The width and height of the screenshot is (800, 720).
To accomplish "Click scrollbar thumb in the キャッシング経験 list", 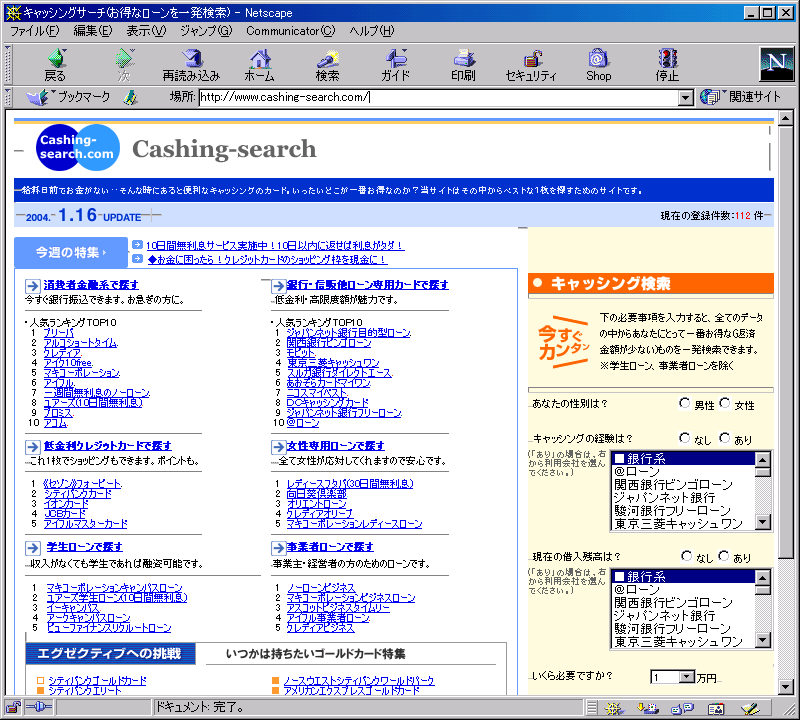I will click(x=762, y=472).
